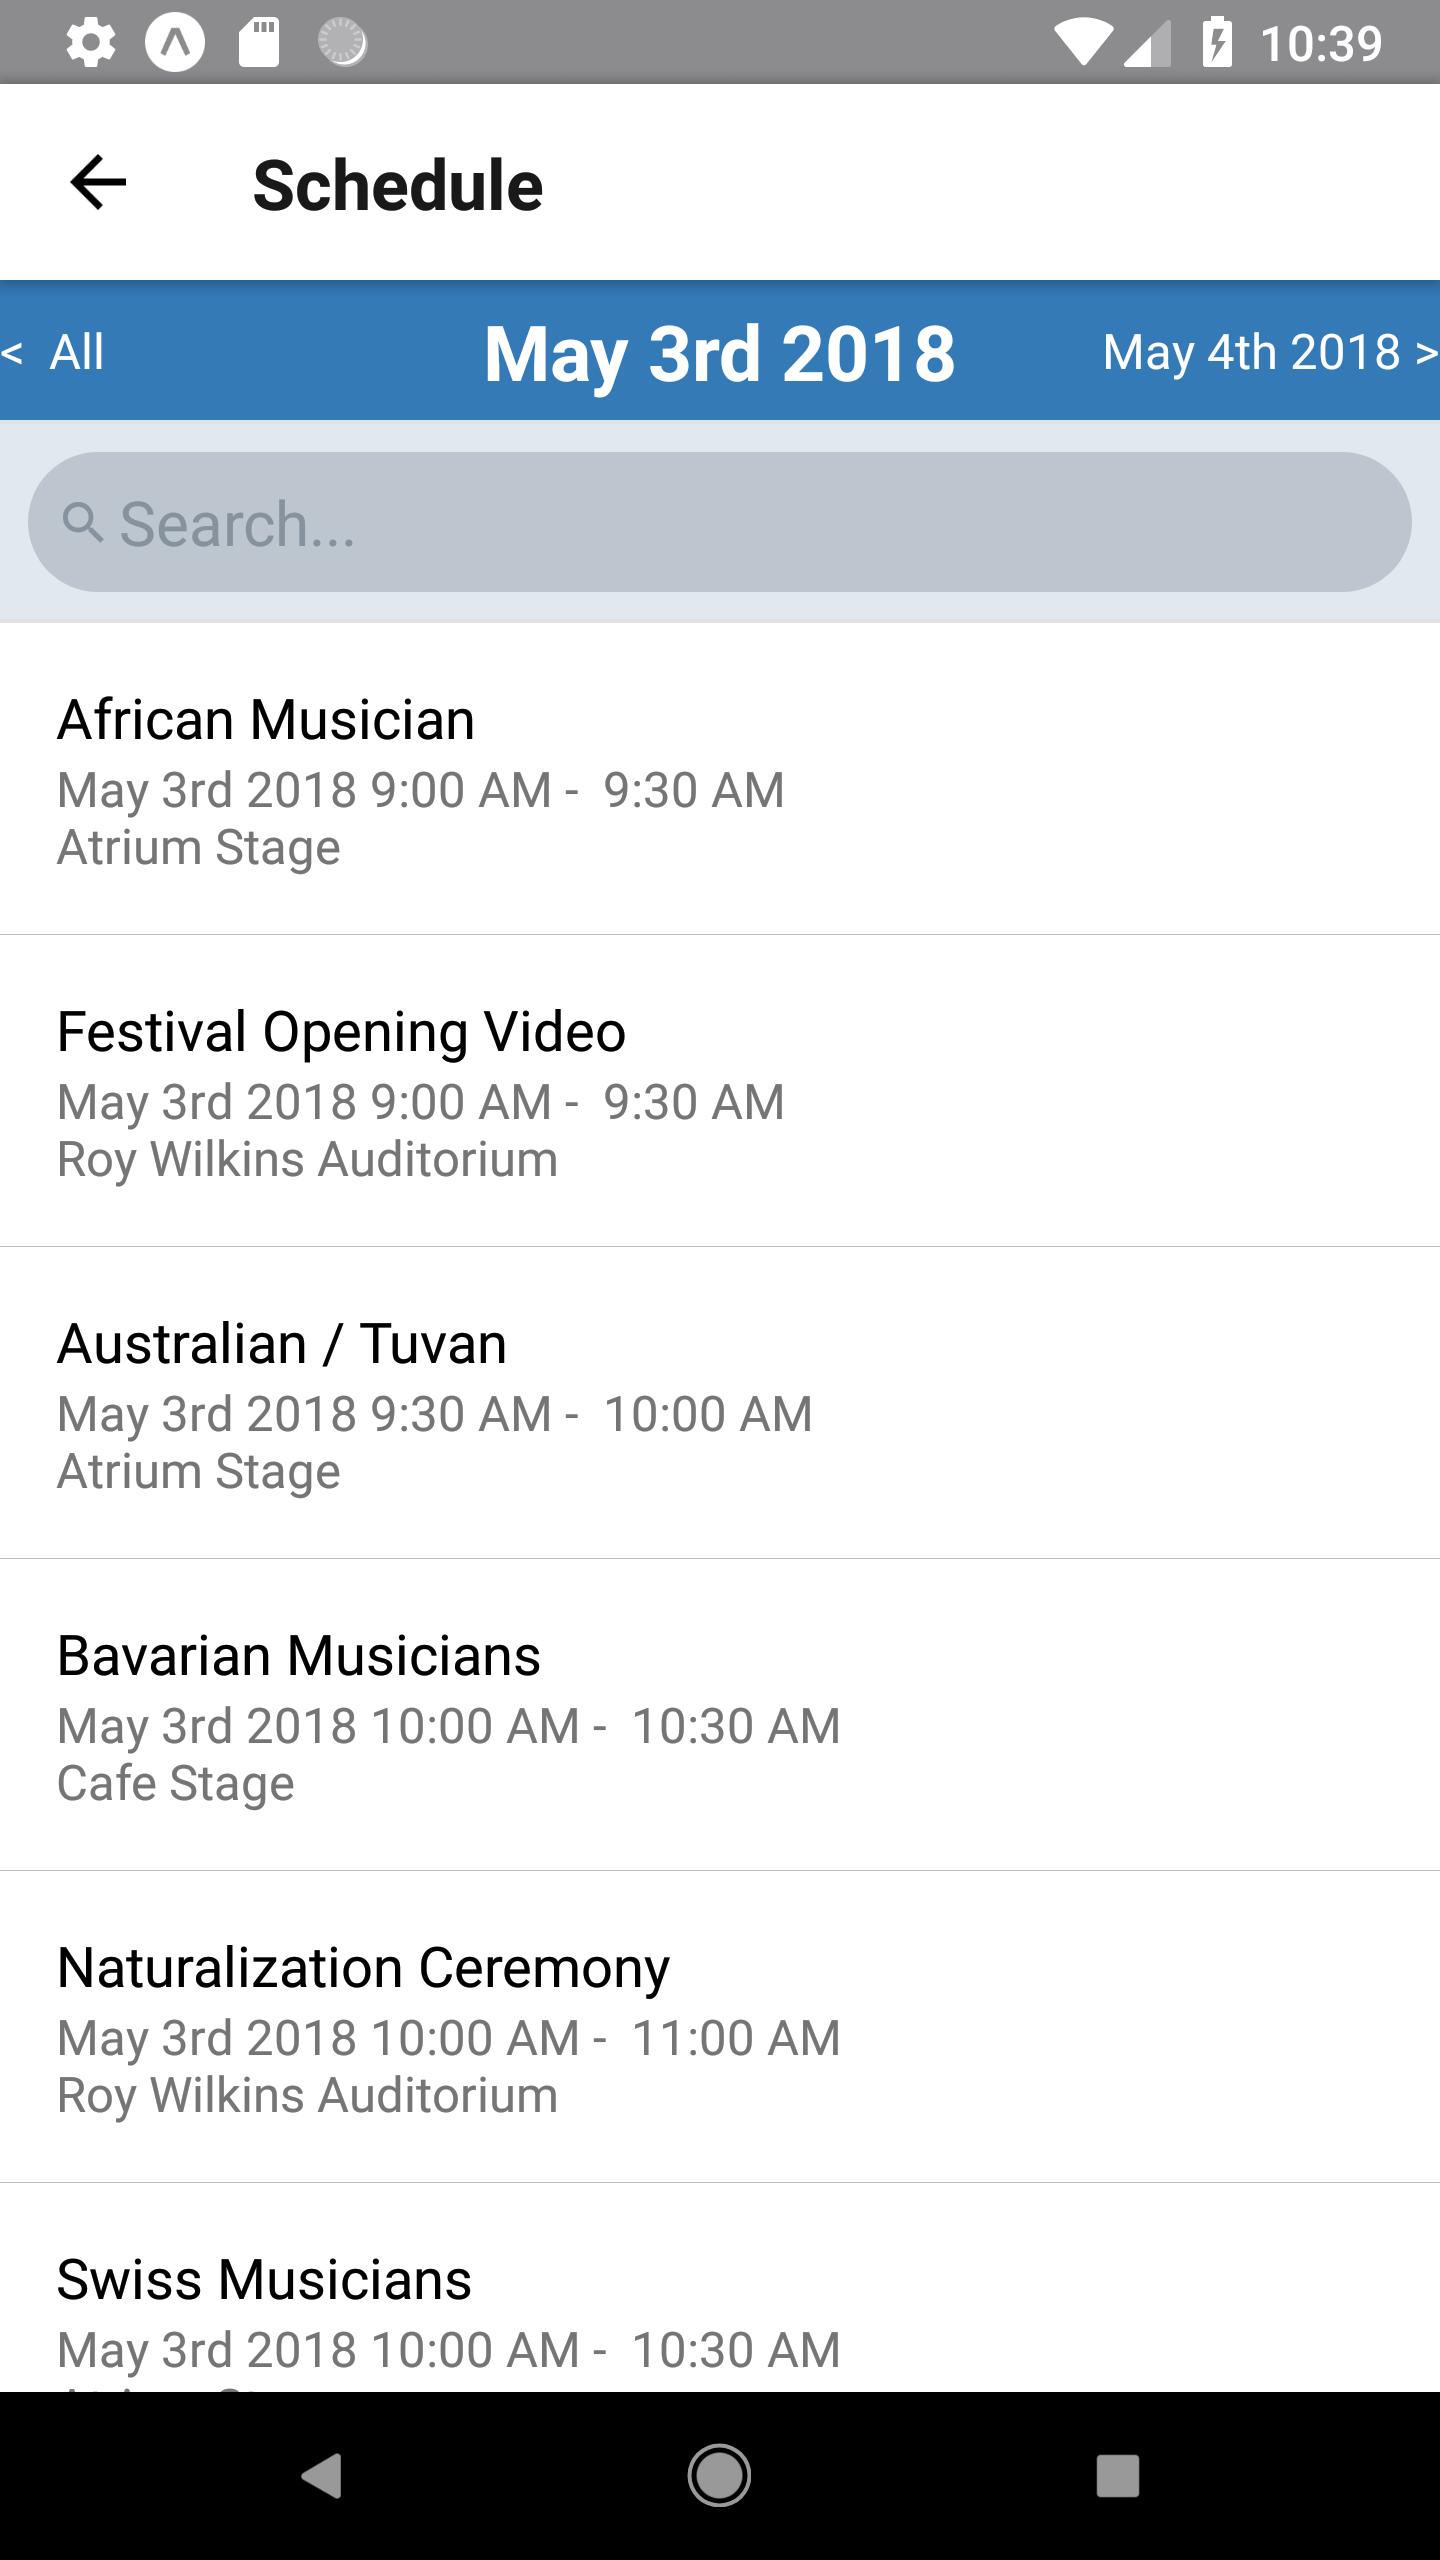Tap the Schedule page title
The height and width of the screenshot is (2560, 1440).
397,186
